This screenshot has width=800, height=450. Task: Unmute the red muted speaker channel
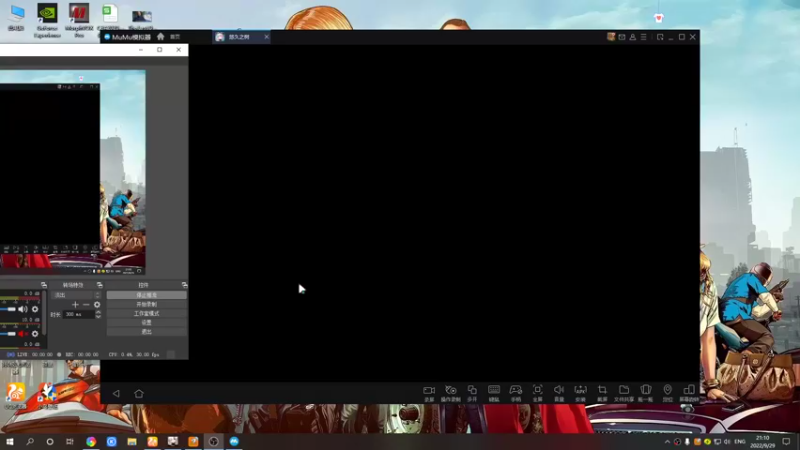(23, 334)
